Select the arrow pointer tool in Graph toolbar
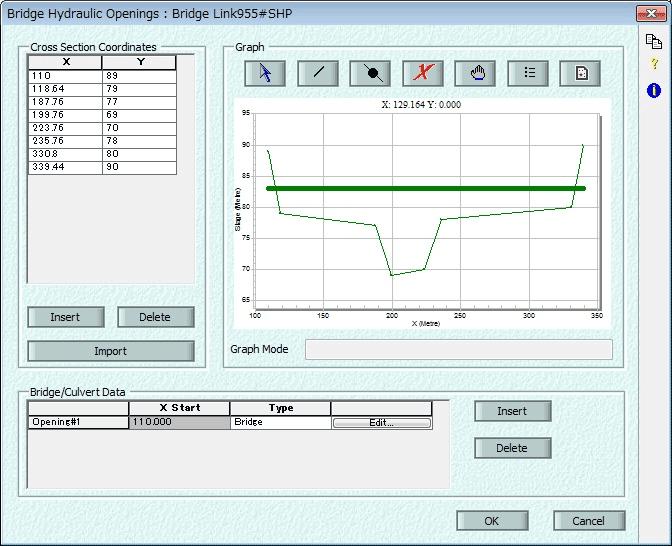This screenshot has height=546, width=672. [265, 73]
